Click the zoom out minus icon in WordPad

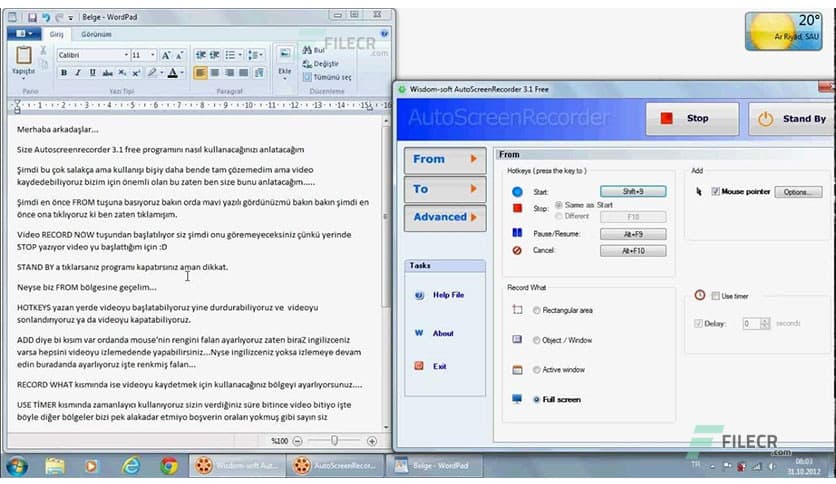point(298,441)
